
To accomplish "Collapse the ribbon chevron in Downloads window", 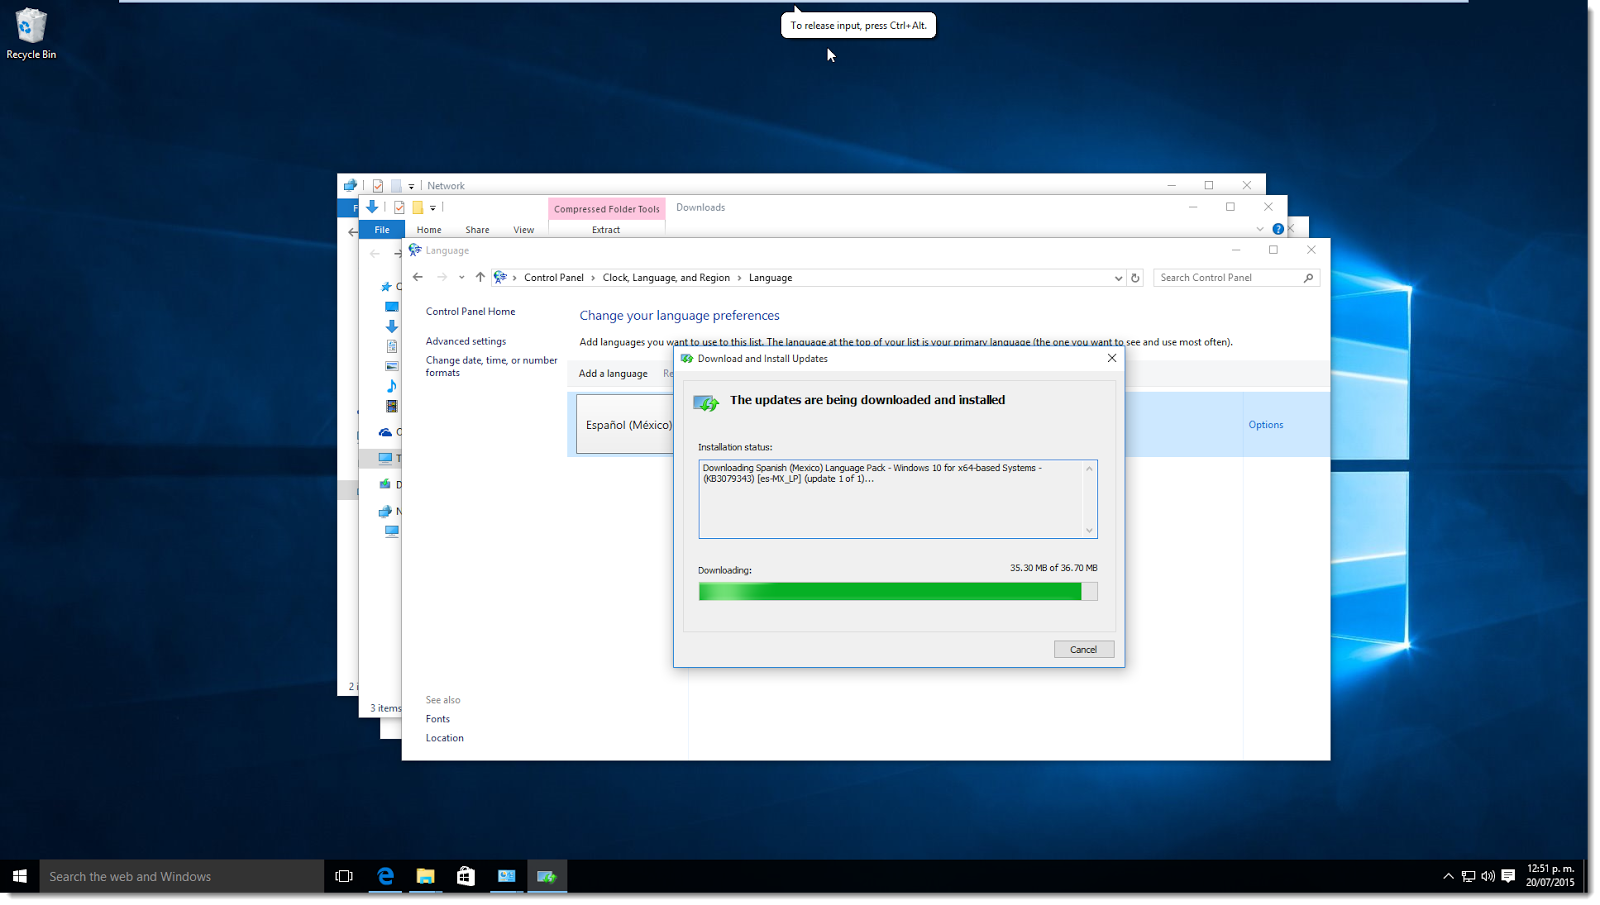I will [1260, 229].
